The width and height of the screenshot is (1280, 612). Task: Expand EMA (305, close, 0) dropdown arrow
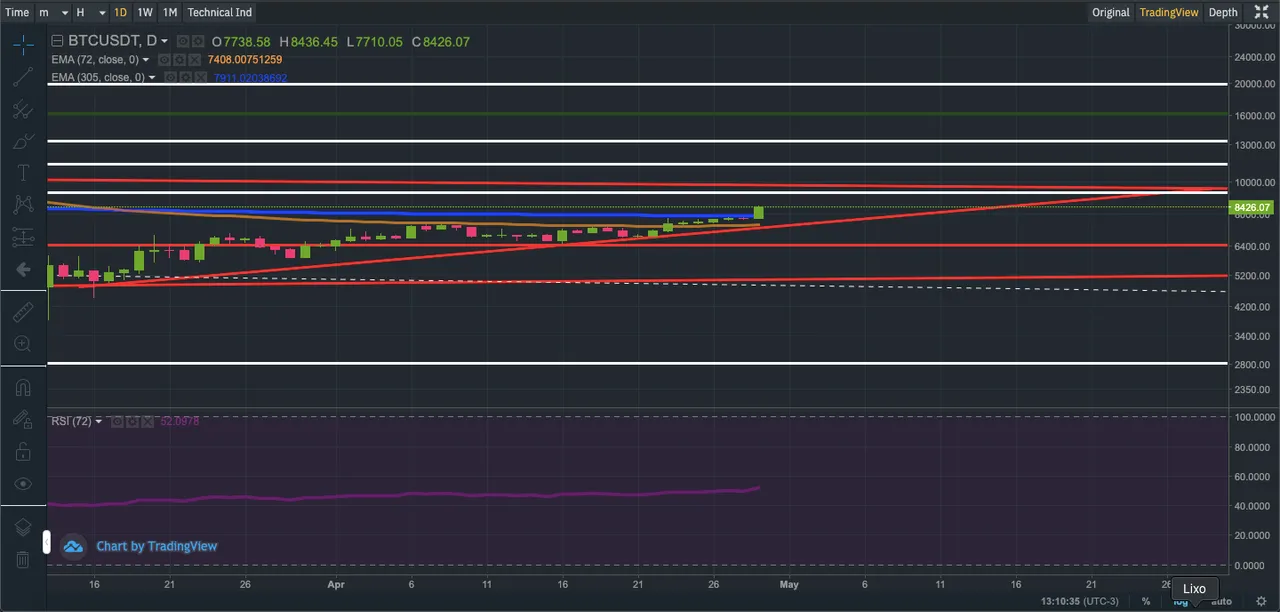point(152,77)
